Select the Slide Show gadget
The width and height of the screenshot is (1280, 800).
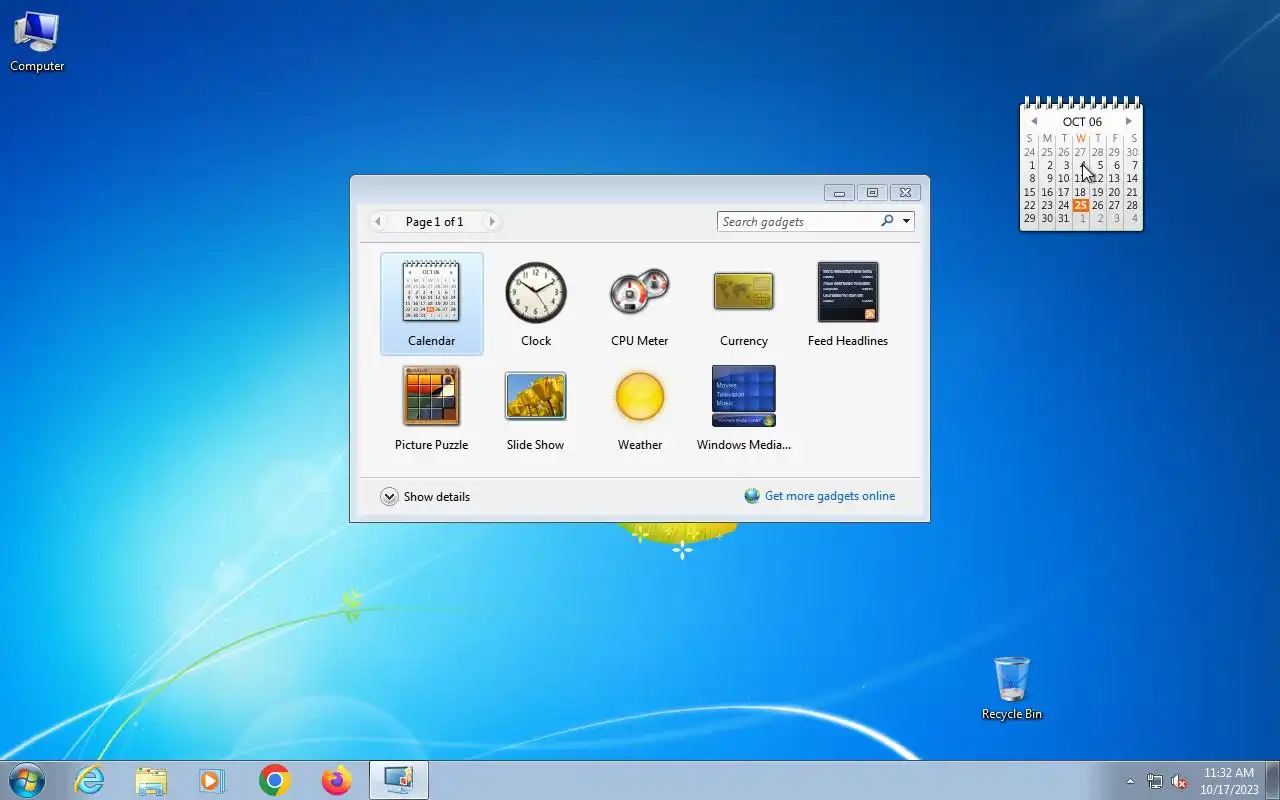535,408
